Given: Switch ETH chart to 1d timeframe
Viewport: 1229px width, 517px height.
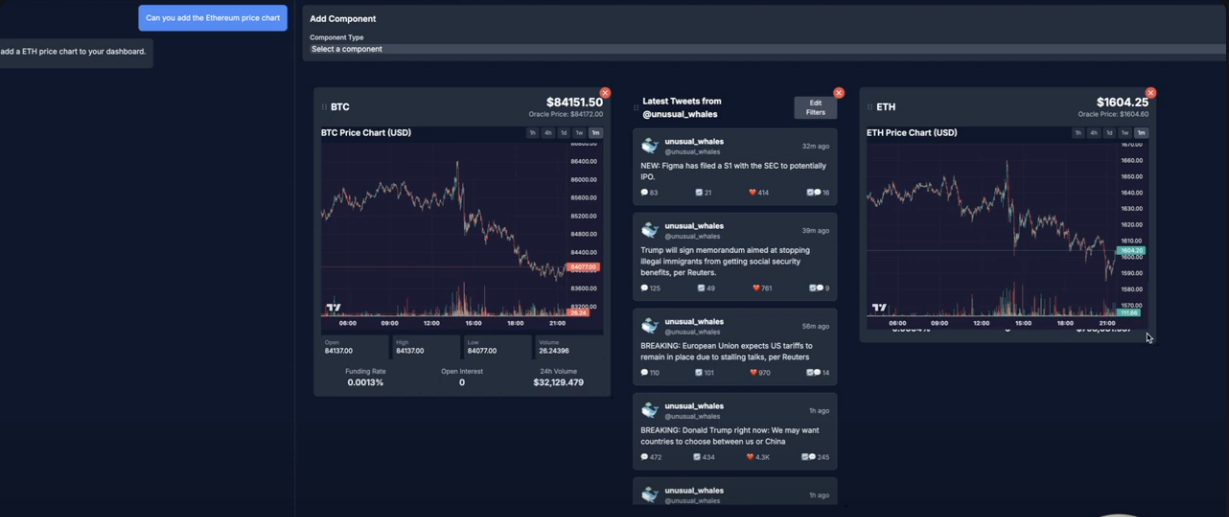Looking at the screenshot, I should (1109, 133).
